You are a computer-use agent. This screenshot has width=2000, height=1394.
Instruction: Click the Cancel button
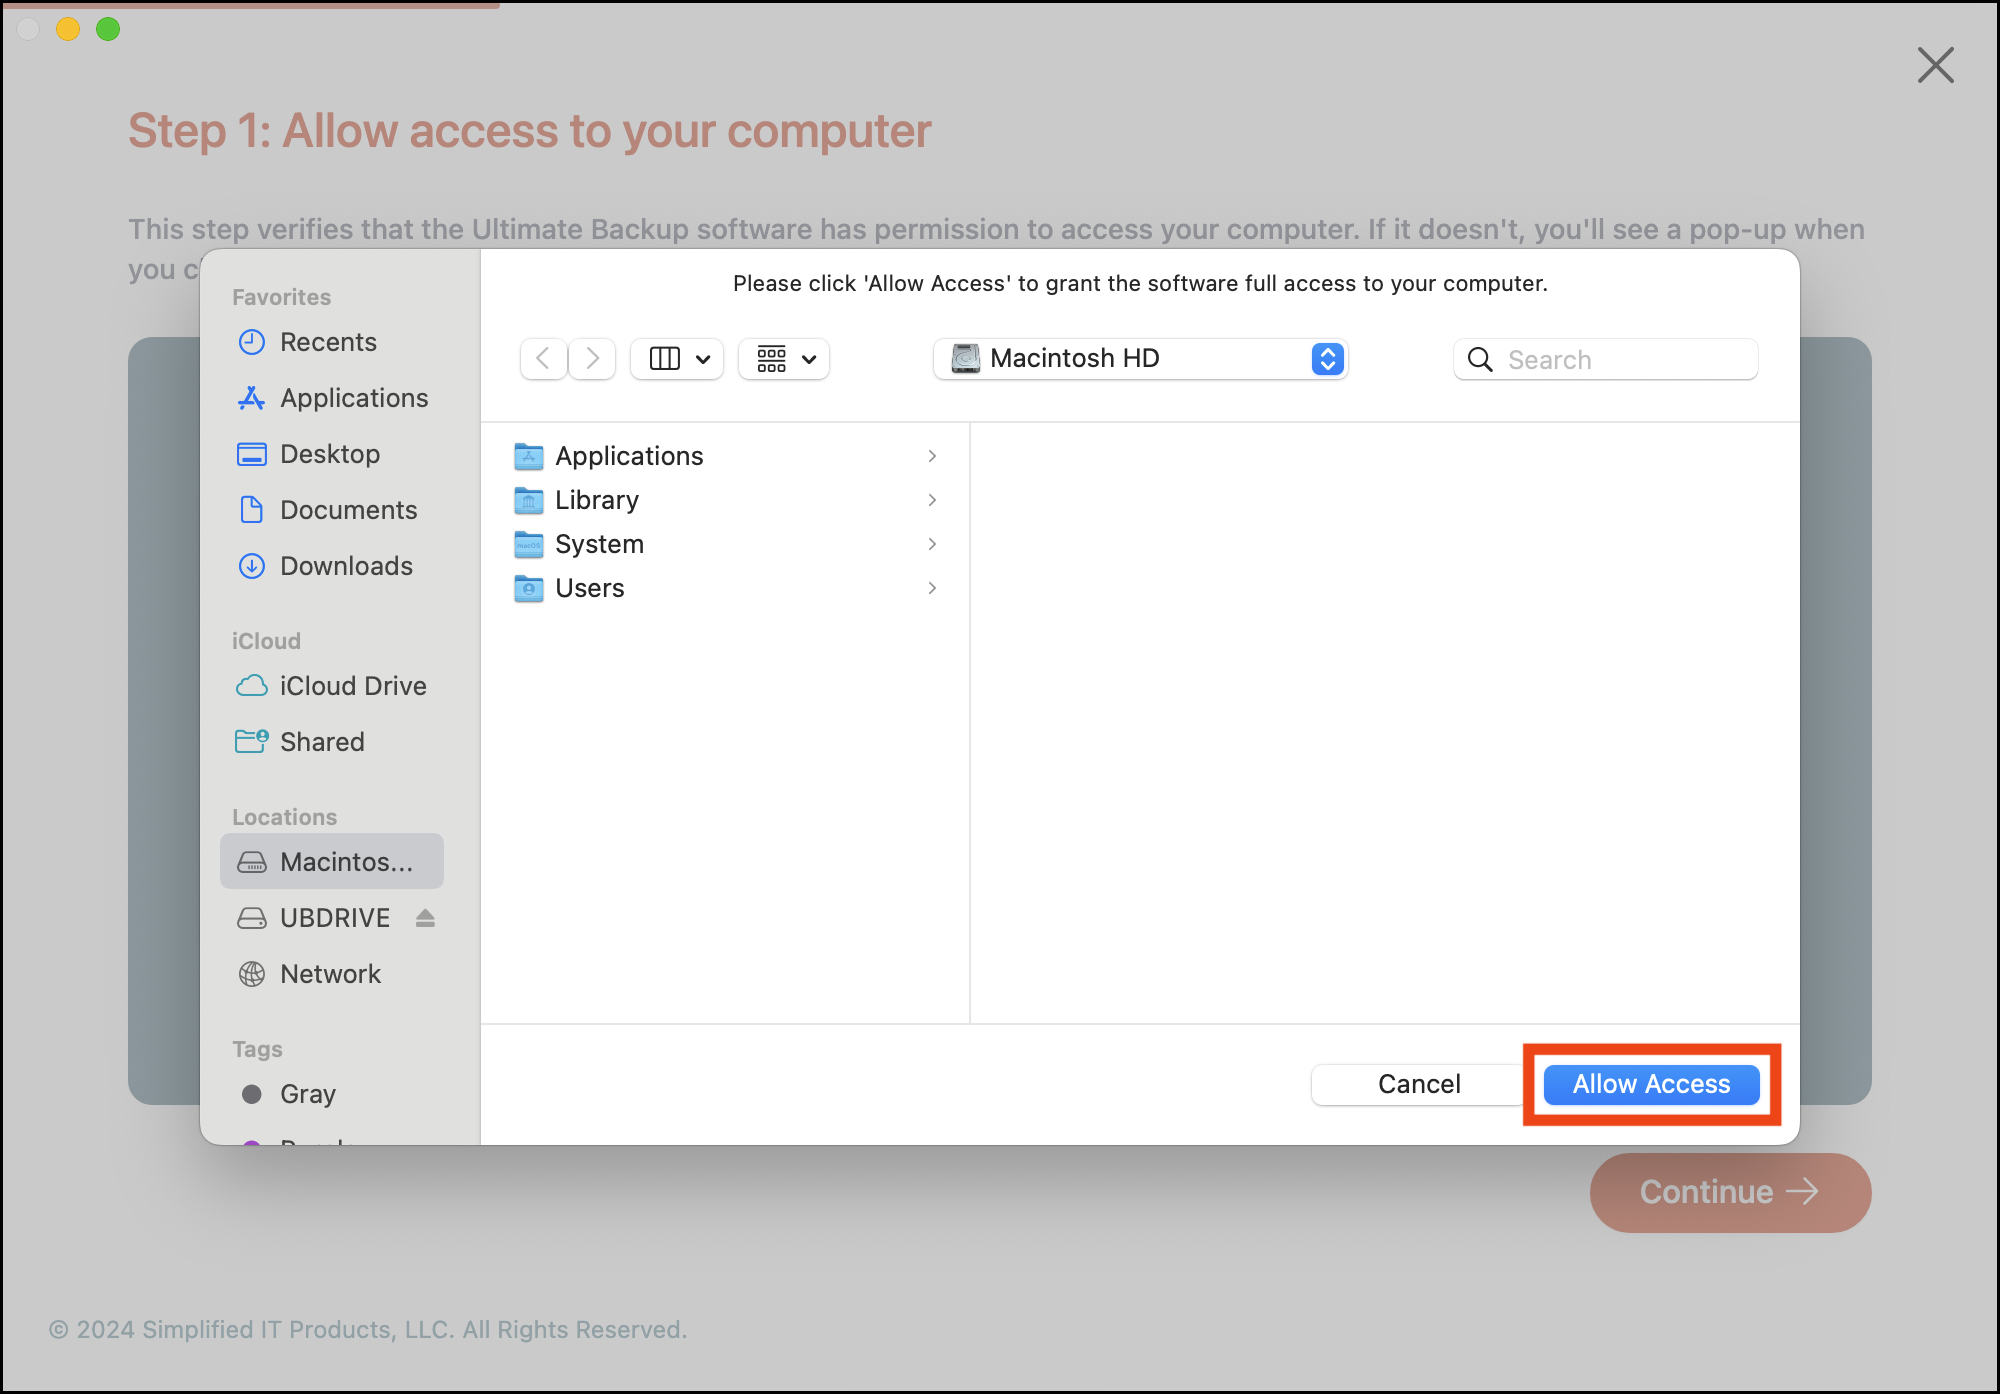(x=1418, y=1084)
